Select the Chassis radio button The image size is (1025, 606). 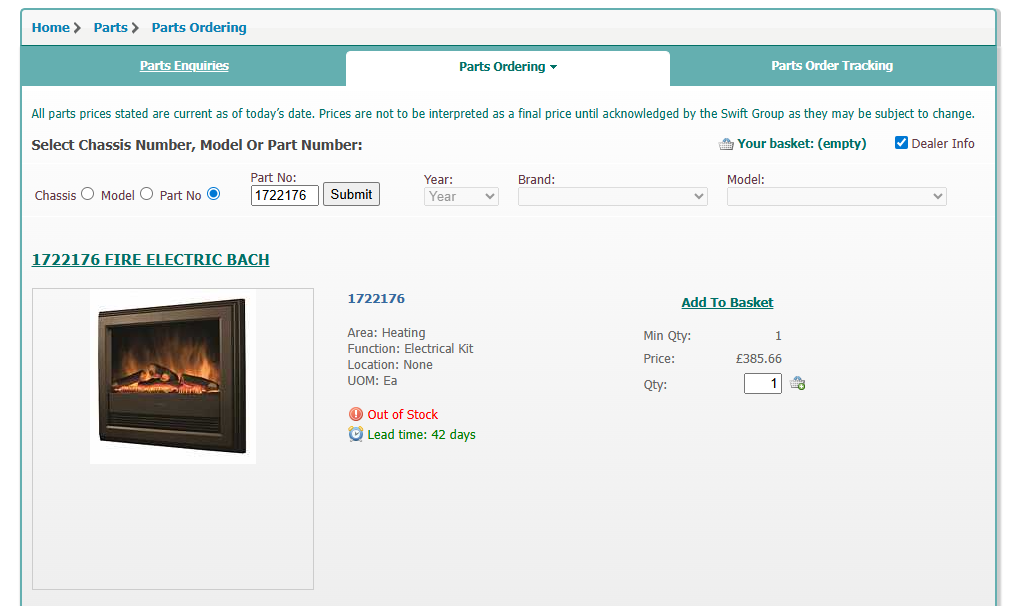pos(87,194)
